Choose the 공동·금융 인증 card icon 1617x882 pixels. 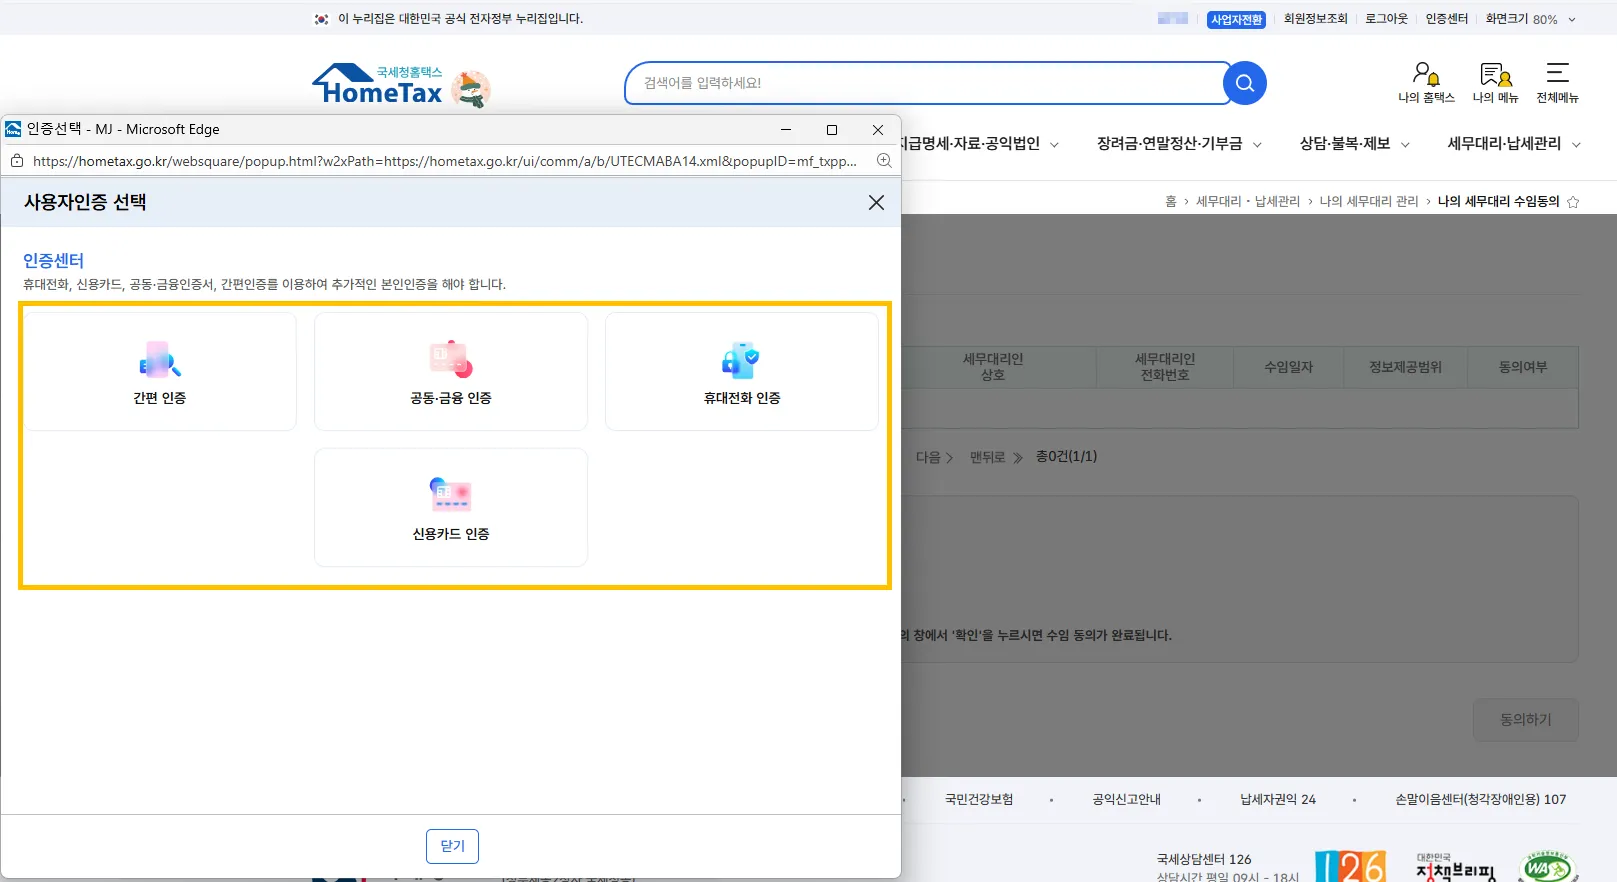(451, 359)
